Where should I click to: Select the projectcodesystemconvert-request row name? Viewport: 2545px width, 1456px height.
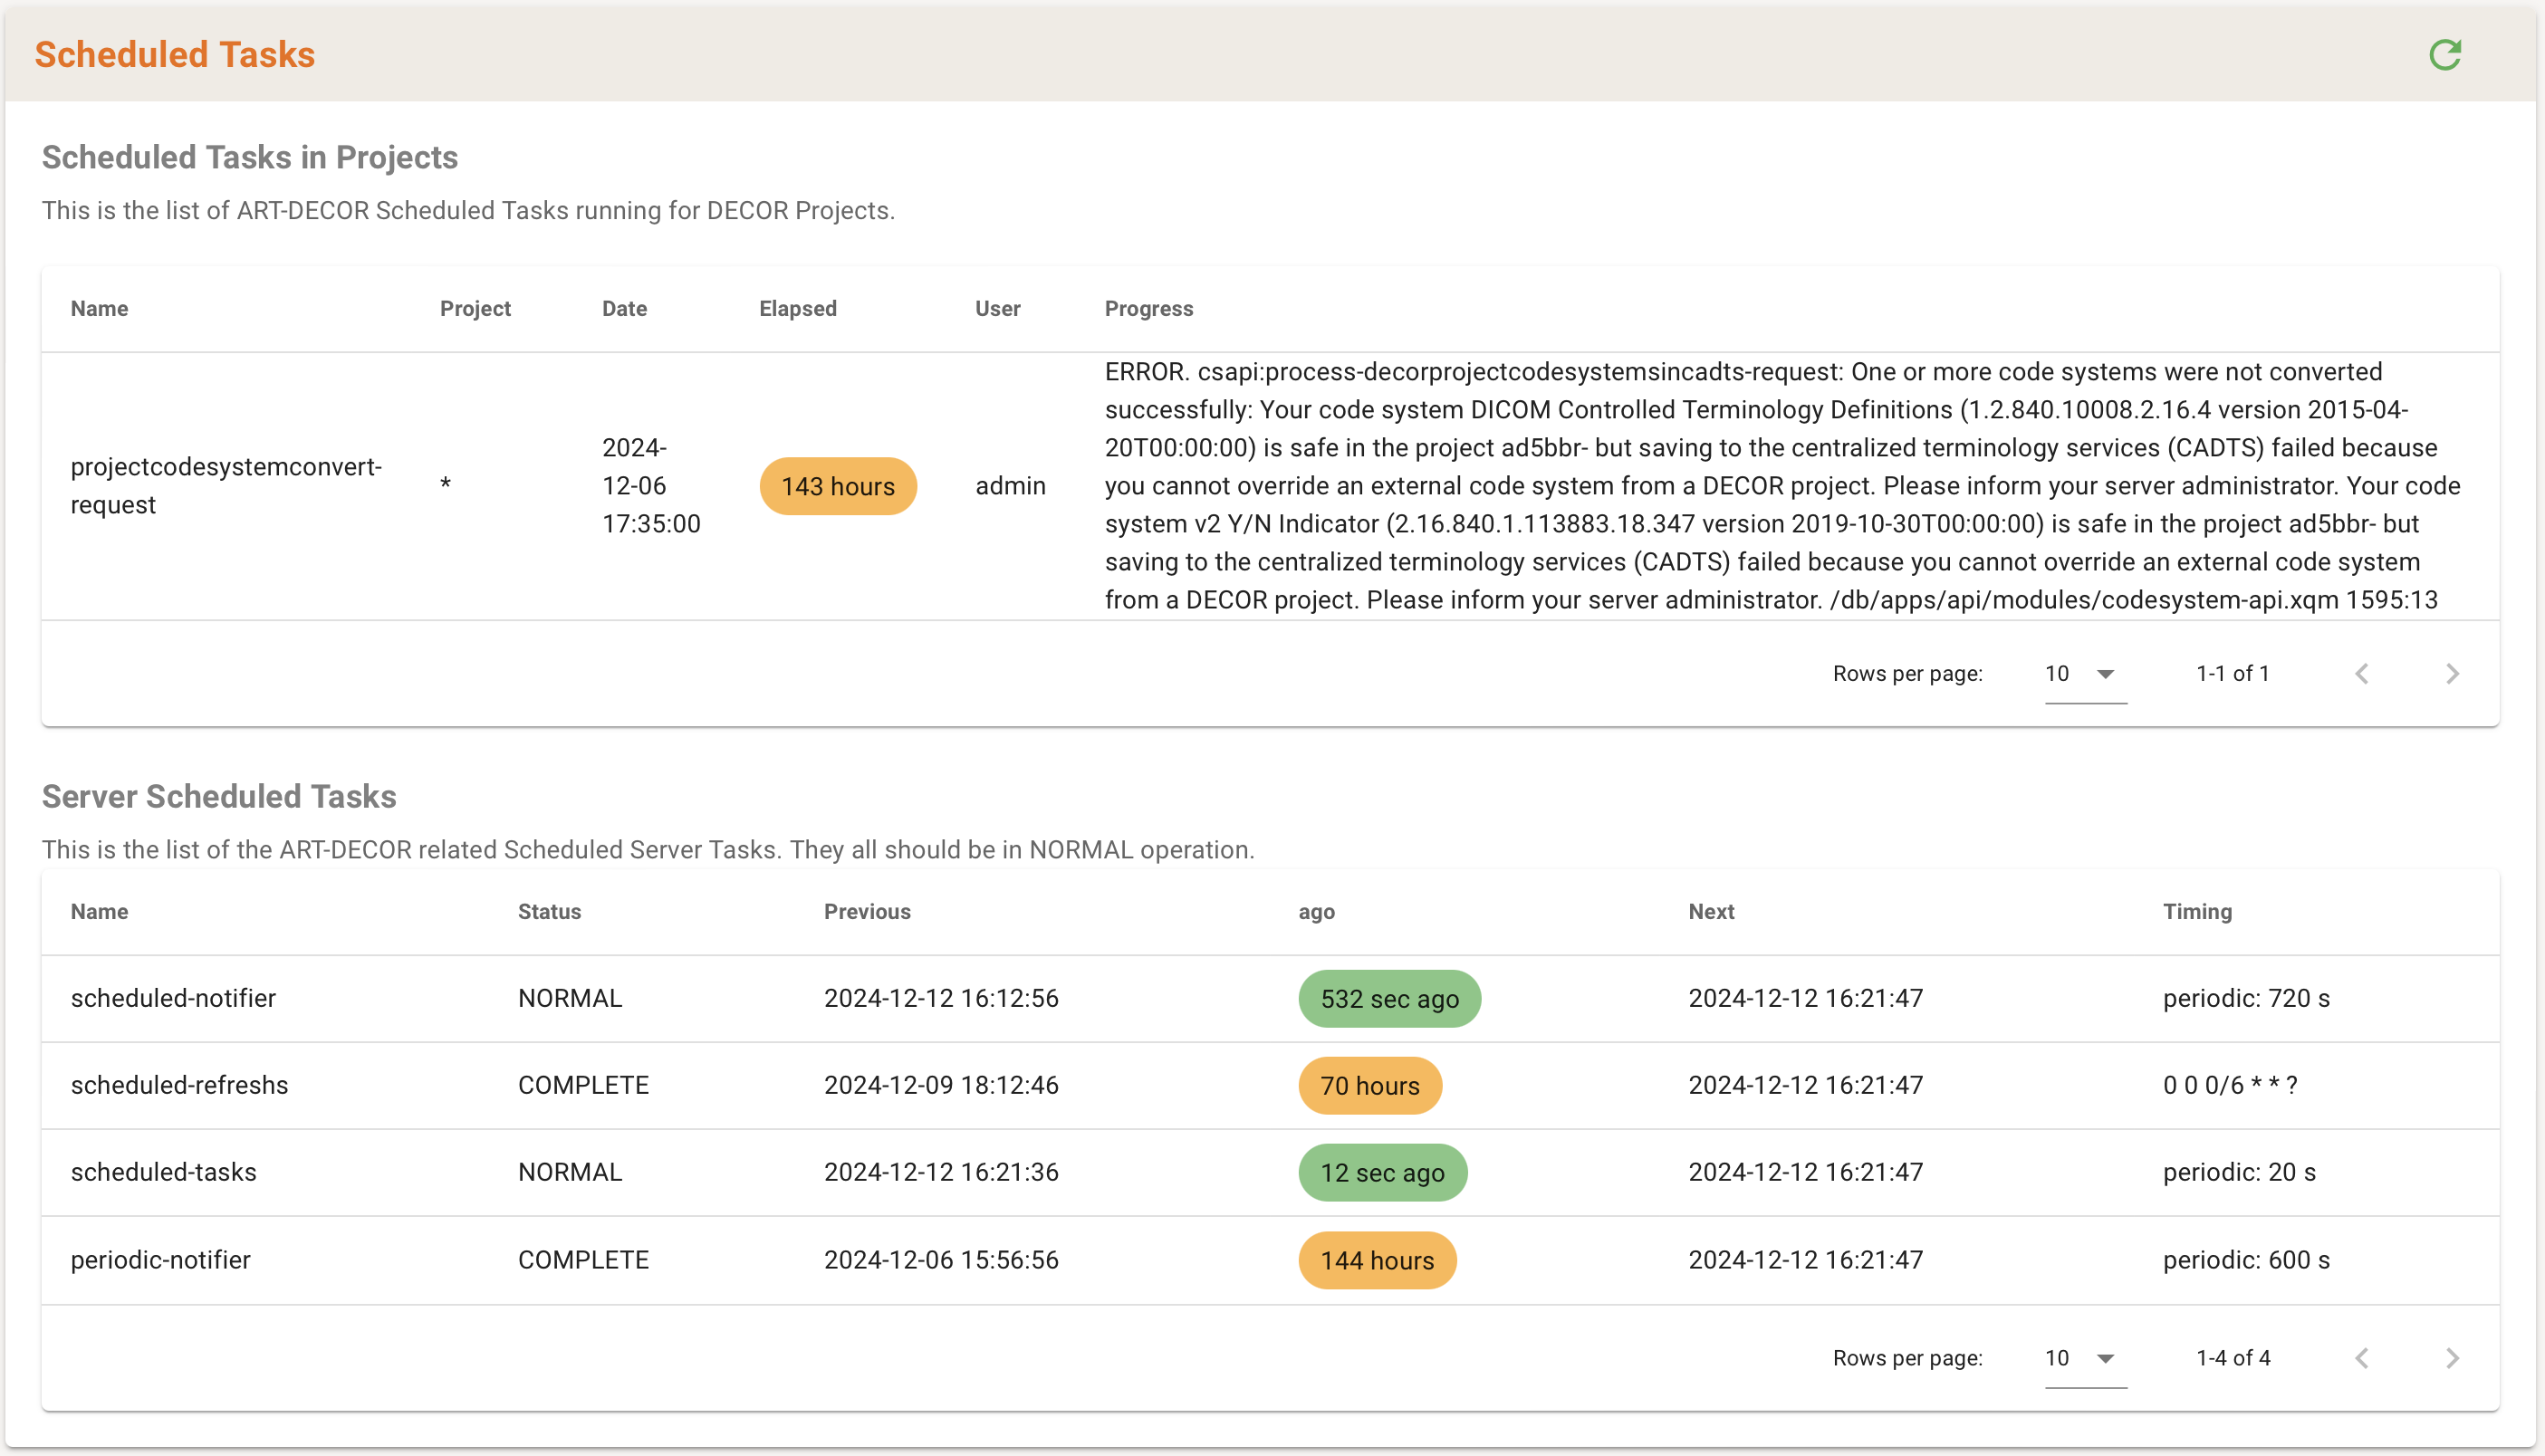[x=226, y=486]
